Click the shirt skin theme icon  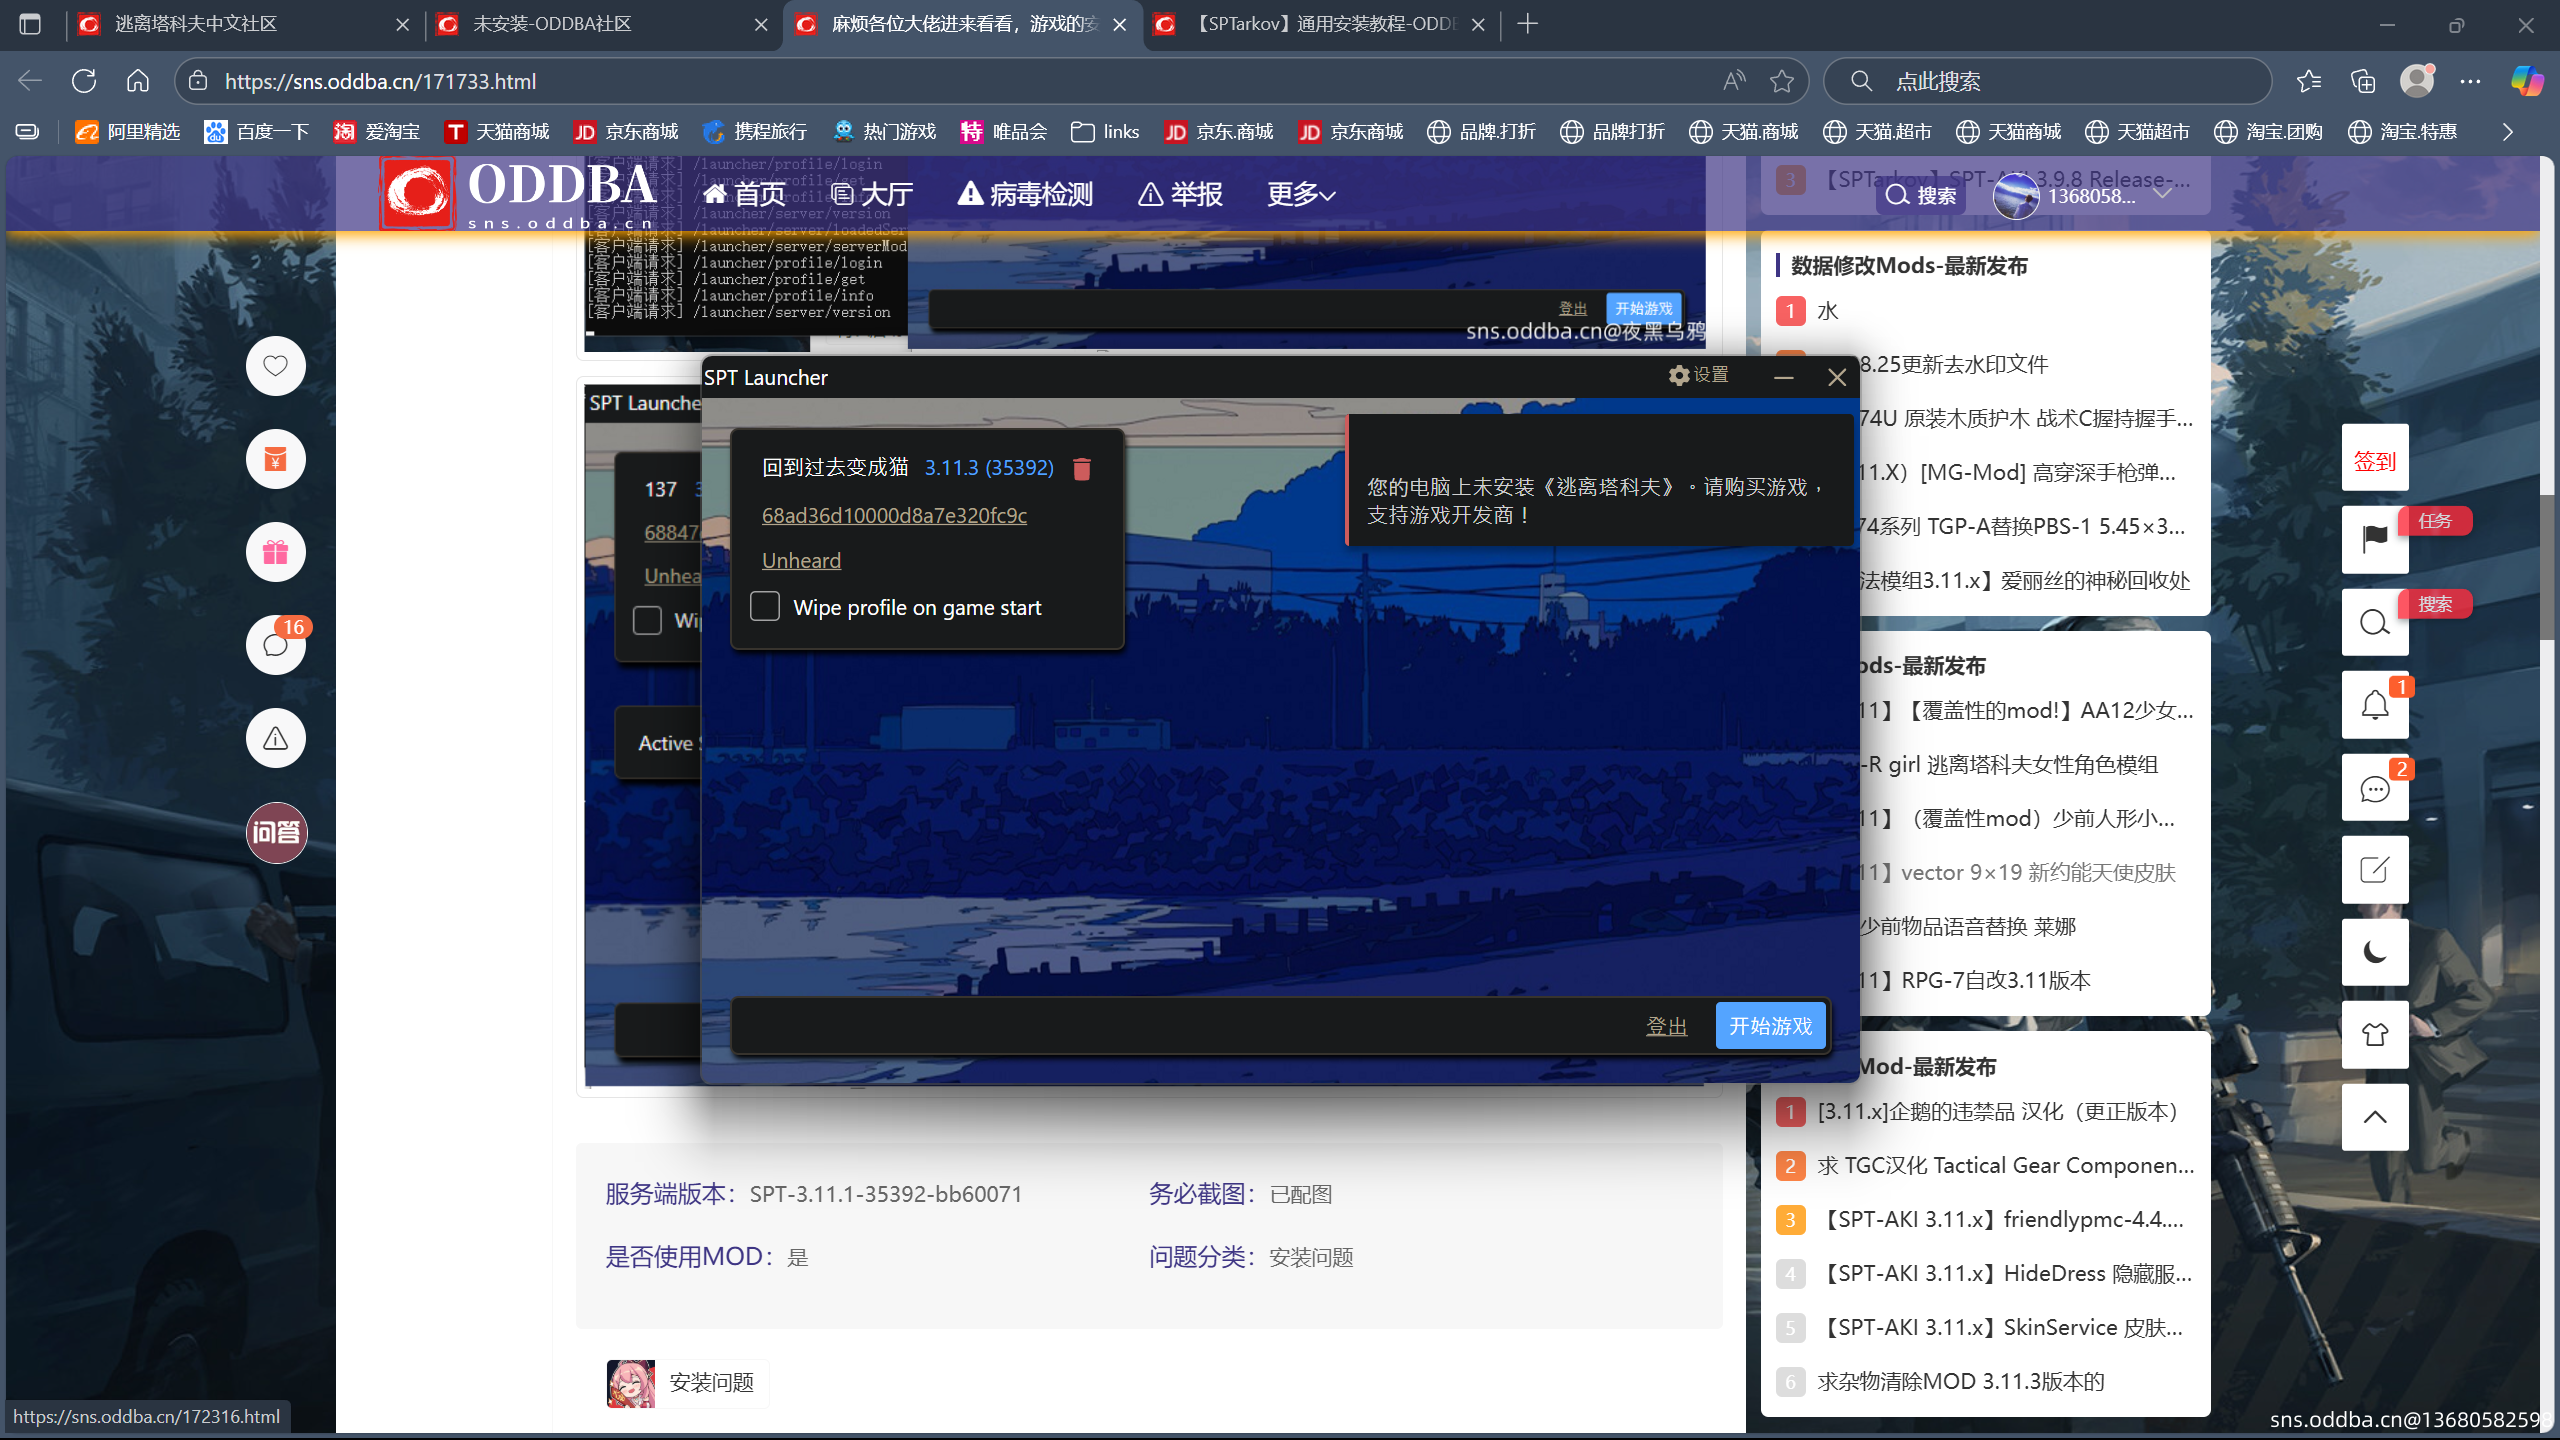coord(2374,1034)
